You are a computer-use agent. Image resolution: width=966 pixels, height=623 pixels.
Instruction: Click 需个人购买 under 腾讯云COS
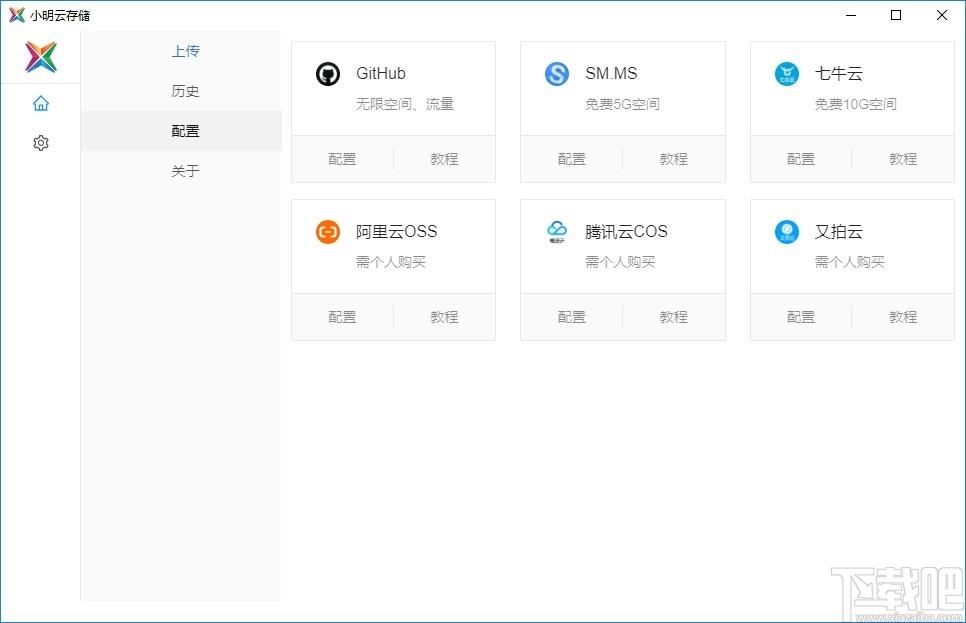pyautogui.click(x=620, y=262)
